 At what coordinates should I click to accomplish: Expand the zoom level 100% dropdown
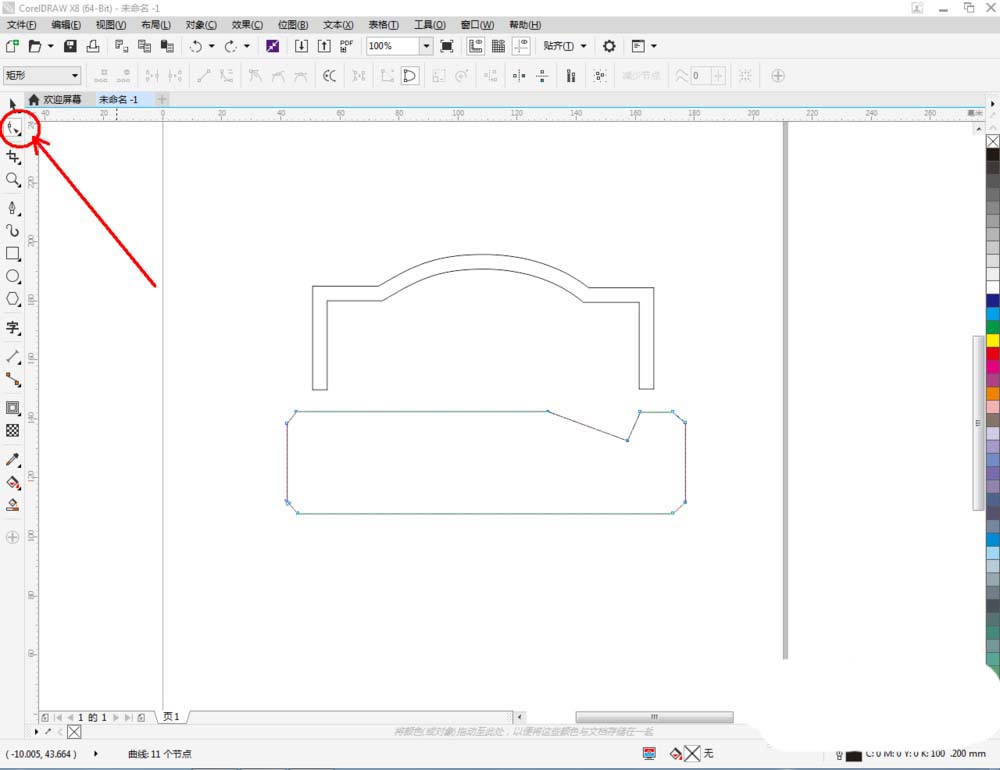coord(426,46)
